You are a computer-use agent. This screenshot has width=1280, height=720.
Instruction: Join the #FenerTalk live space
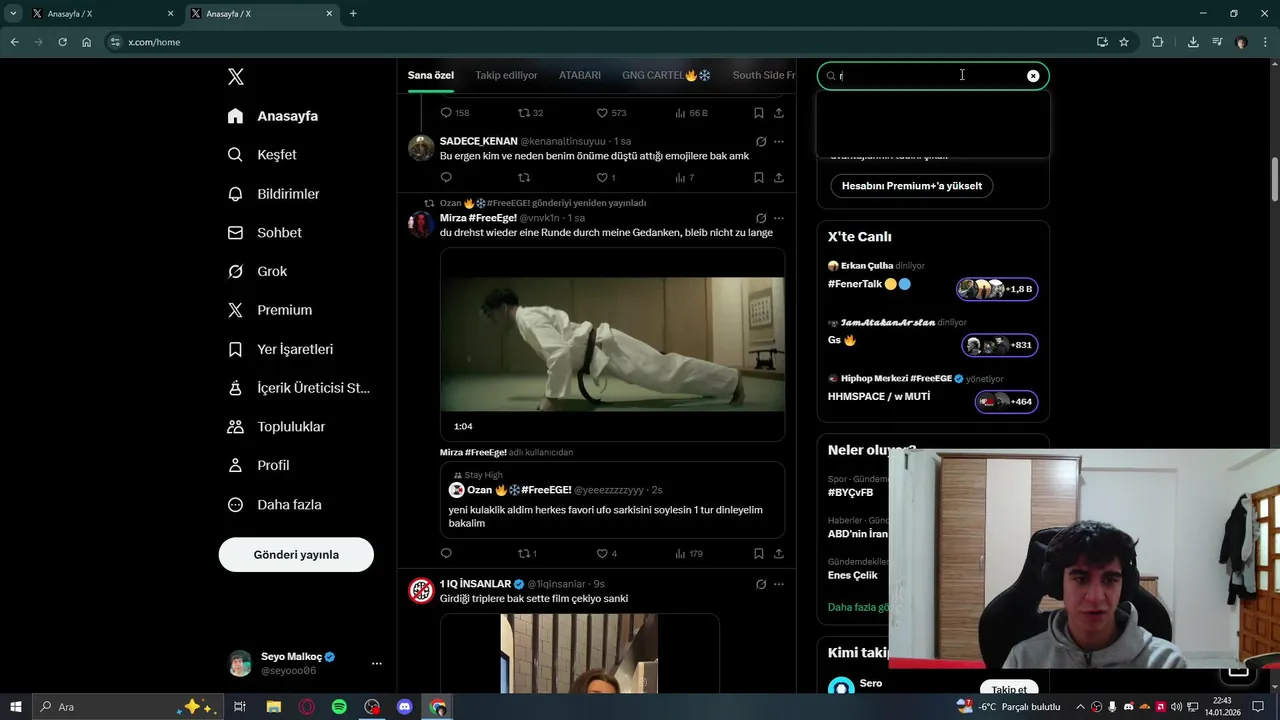tap(998, 289)
